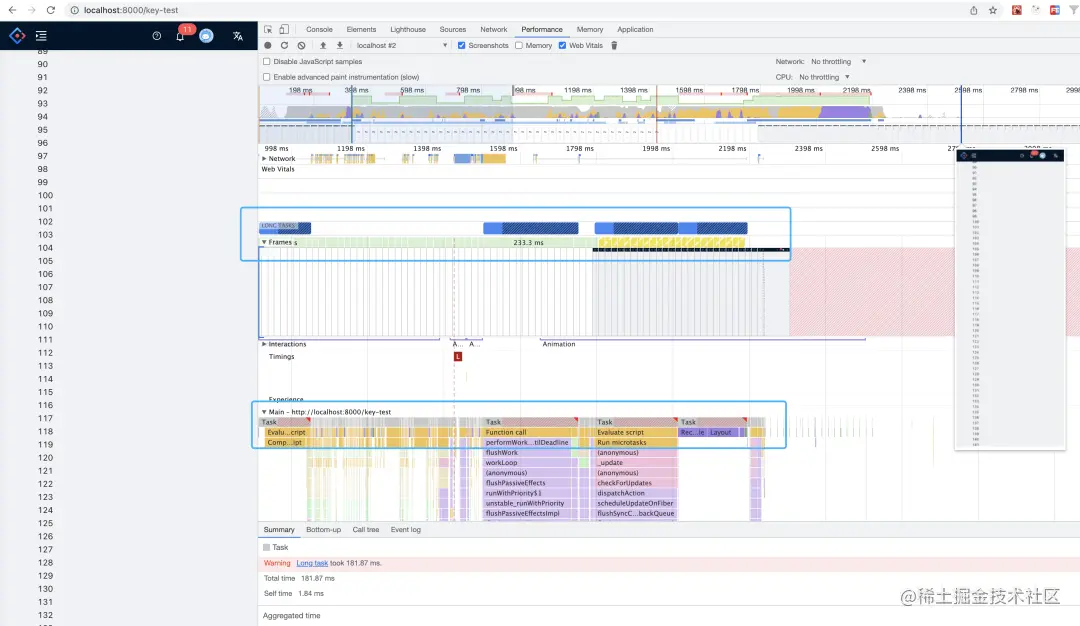Click the Long task warning link
The height and width of the screenshot is (626, 1080).
(x=312, y=563)
